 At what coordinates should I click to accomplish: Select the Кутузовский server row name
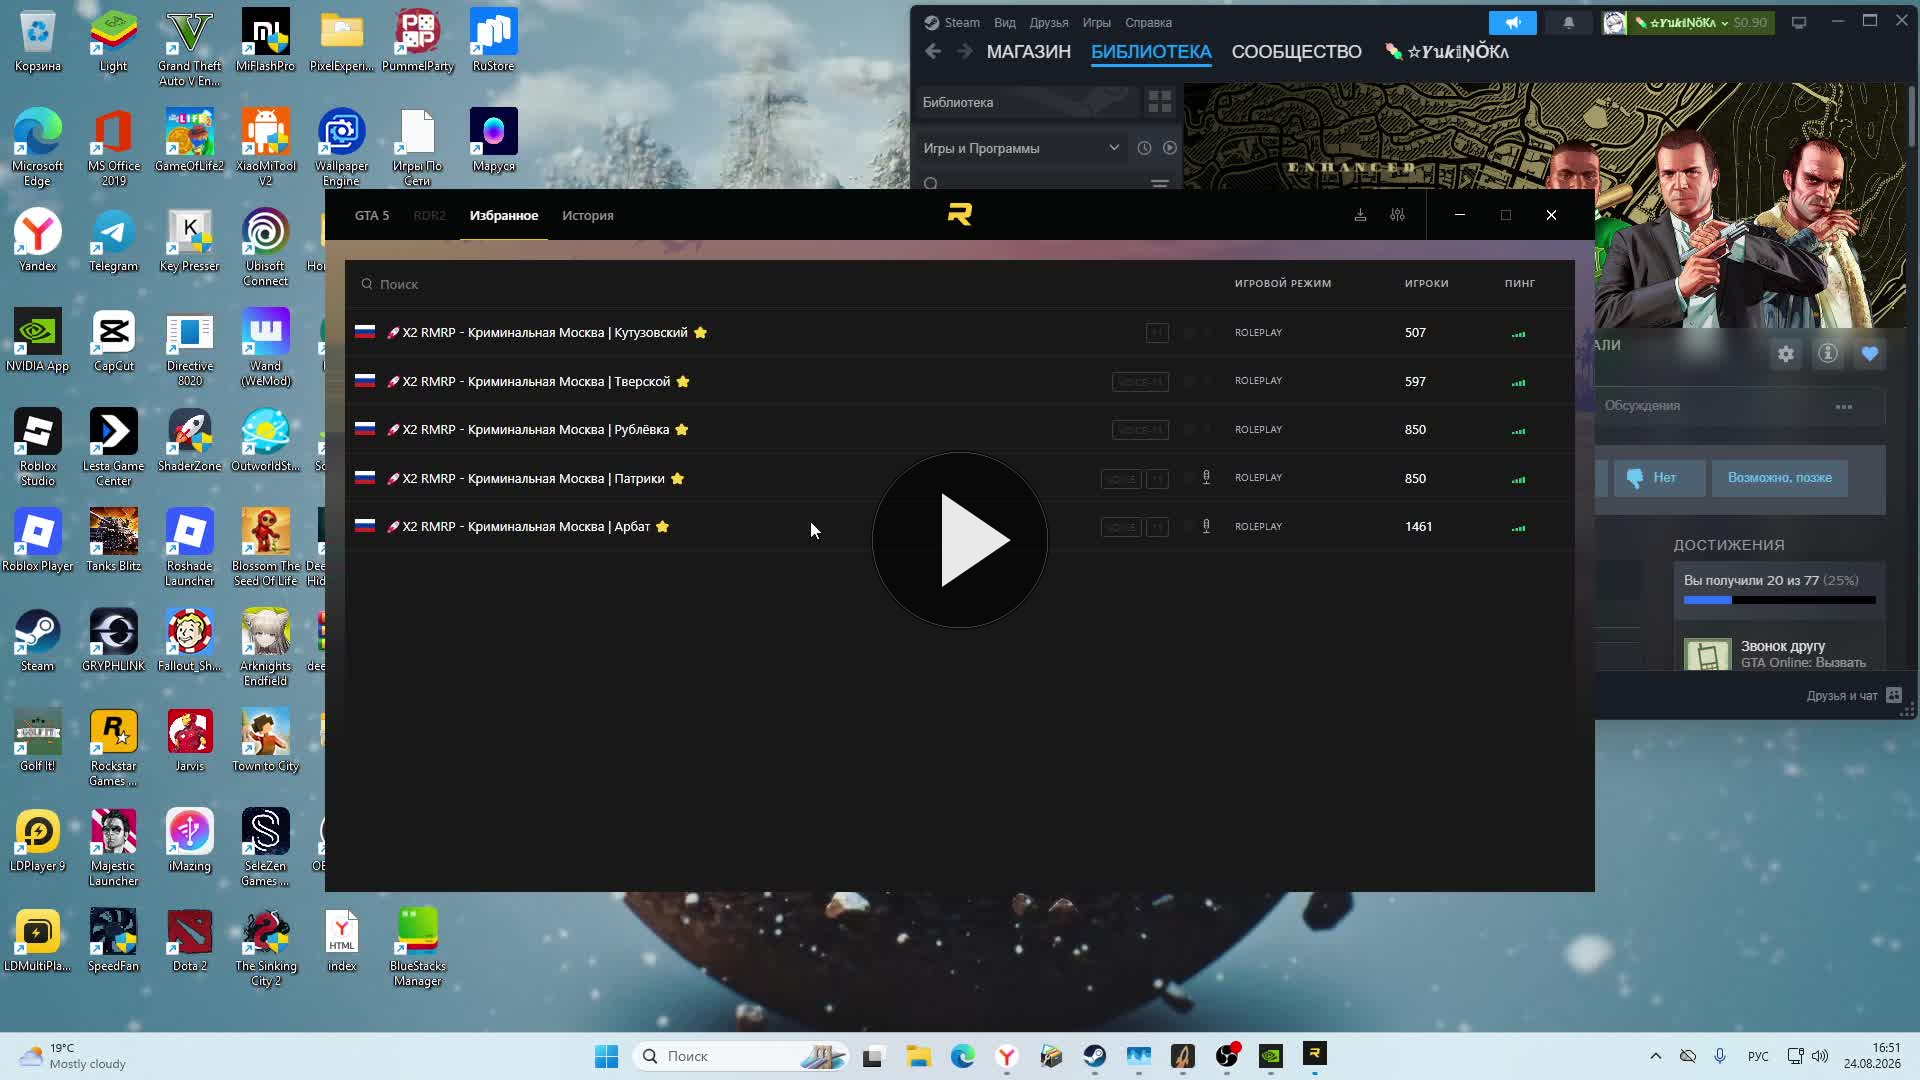(x=545, y=333)
